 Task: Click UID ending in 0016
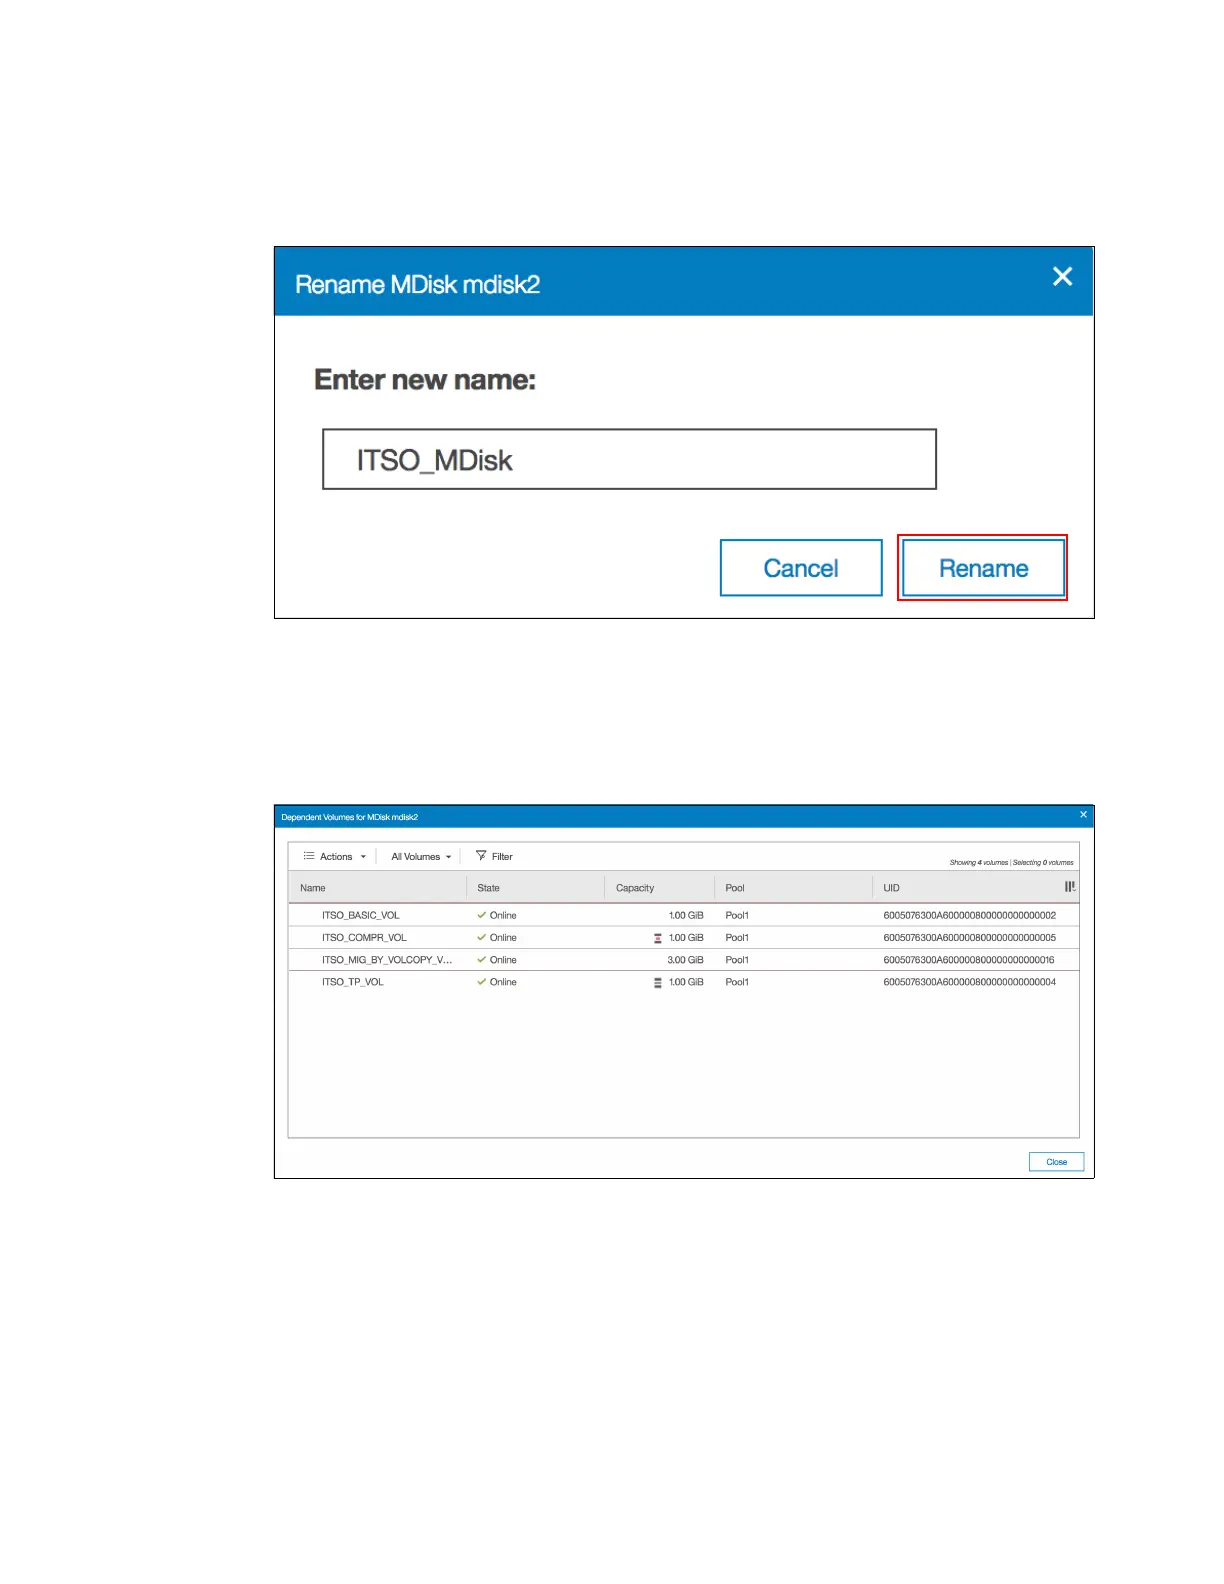pyautogui.click(x=968, y=960)
